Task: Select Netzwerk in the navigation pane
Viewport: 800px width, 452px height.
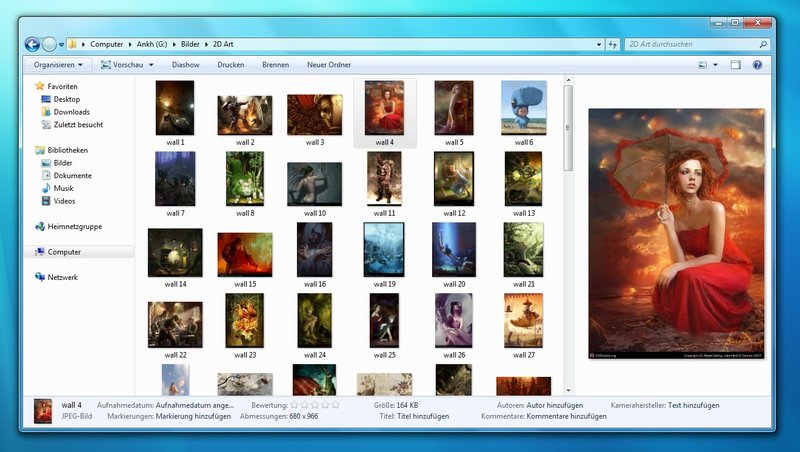Action: point(57,278)
